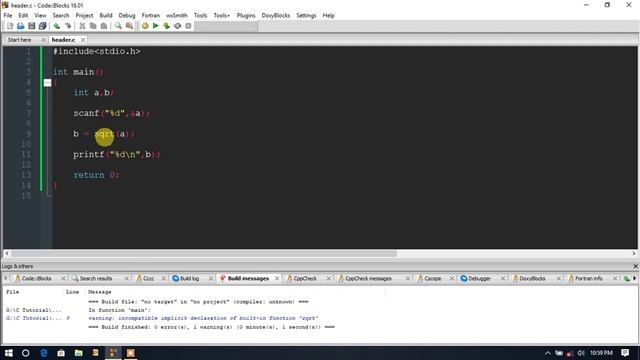
Task: Switch to the Debugger log tab
Action: click(x=479, y=278)
